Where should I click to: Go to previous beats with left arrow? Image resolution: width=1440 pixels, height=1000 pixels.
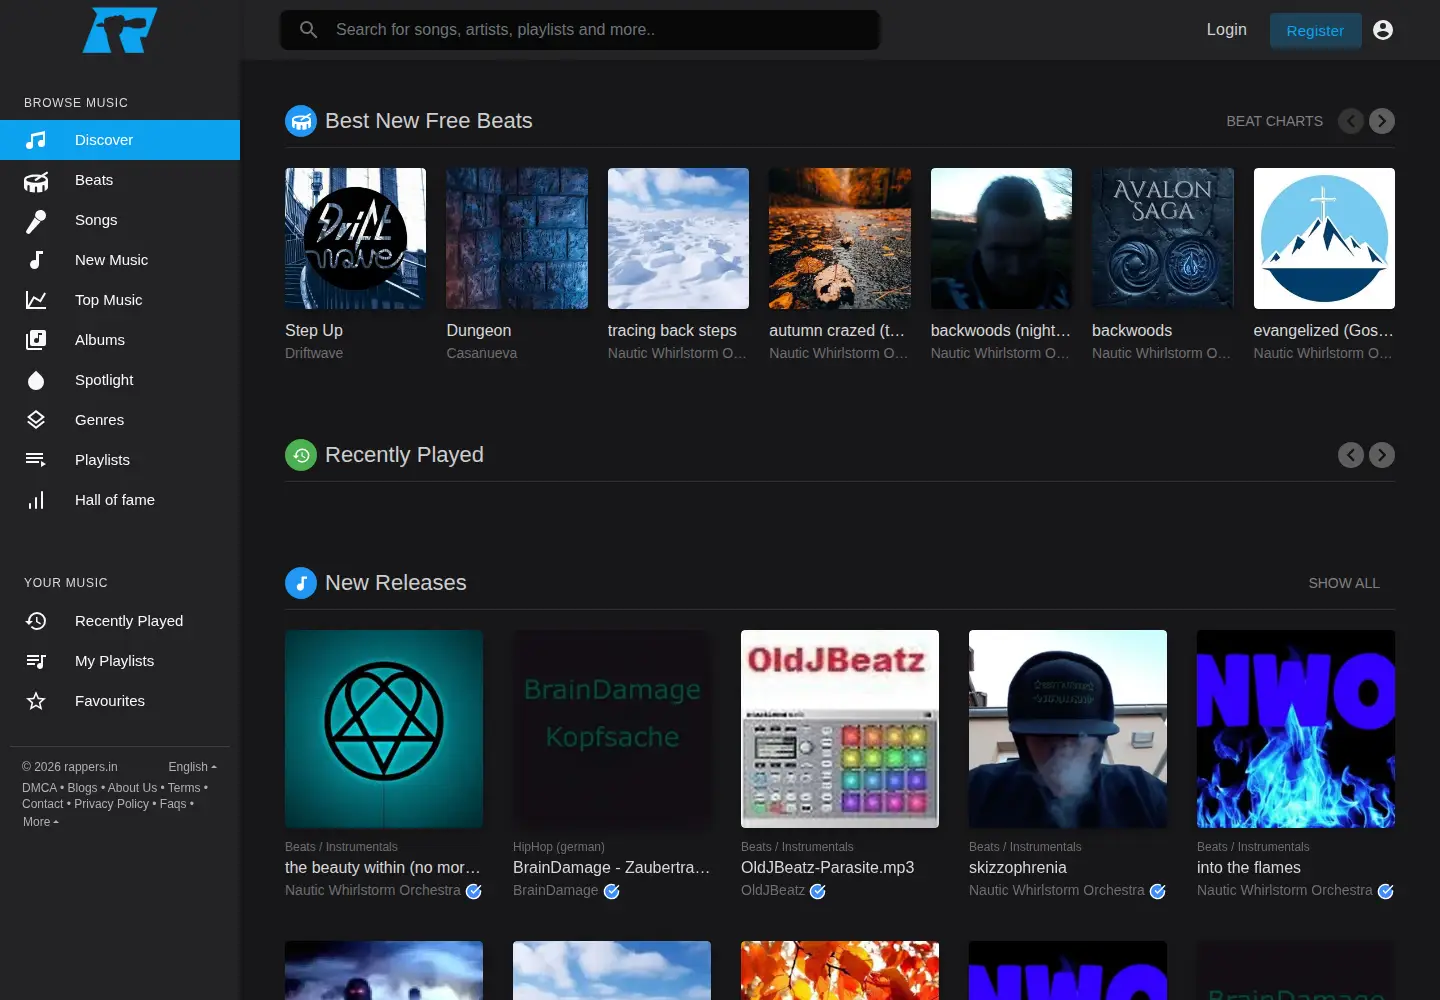1351,121
